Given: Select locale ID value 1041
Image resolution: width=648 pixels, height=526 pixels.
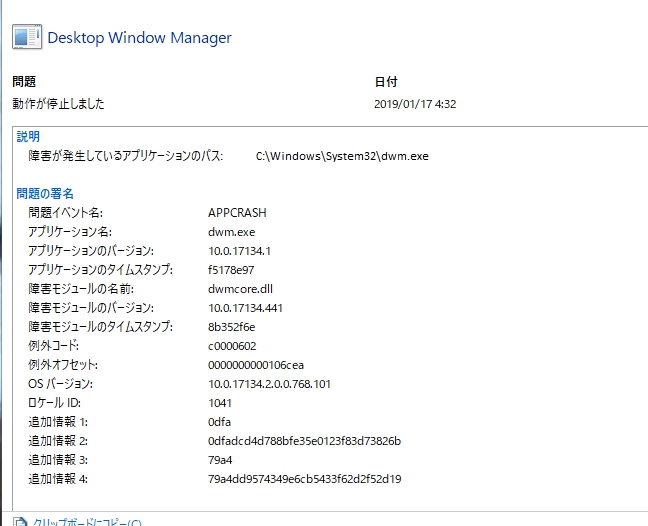Looking at the screenshot, I should tap(220, 403).
